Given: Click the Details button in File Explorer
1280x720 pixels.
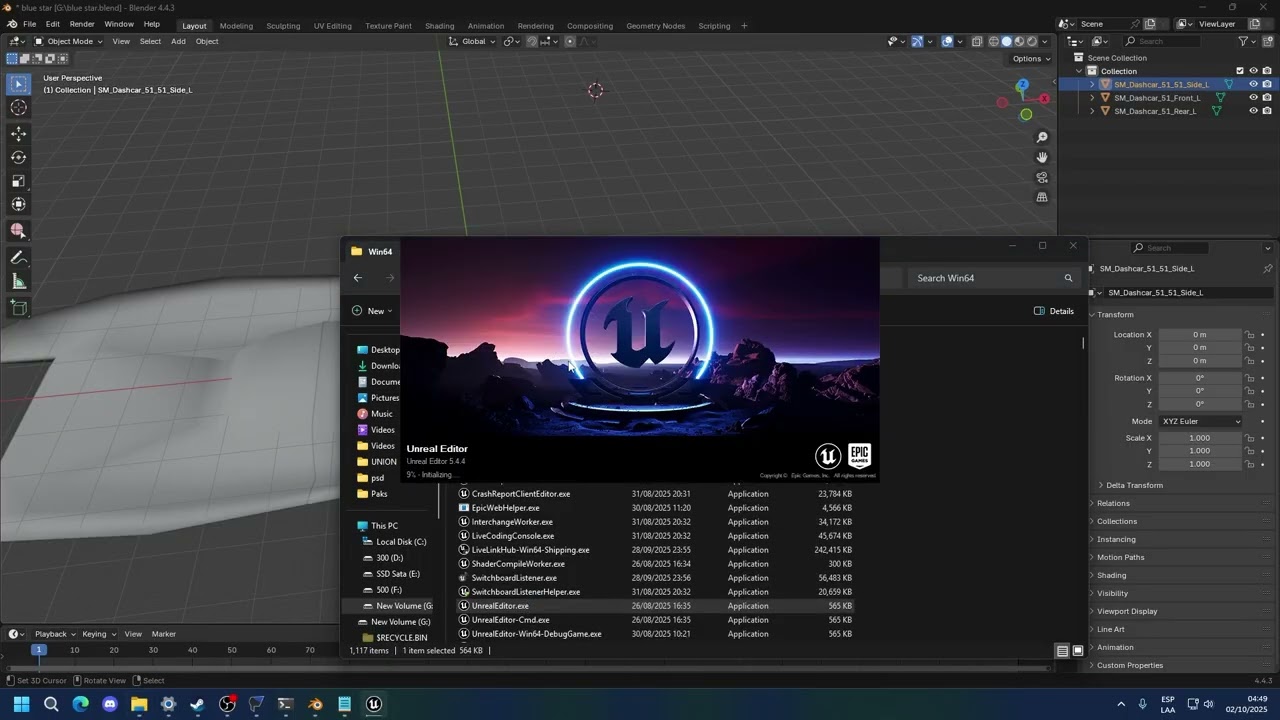Looking at the screenshot, I should point(1053,311).
